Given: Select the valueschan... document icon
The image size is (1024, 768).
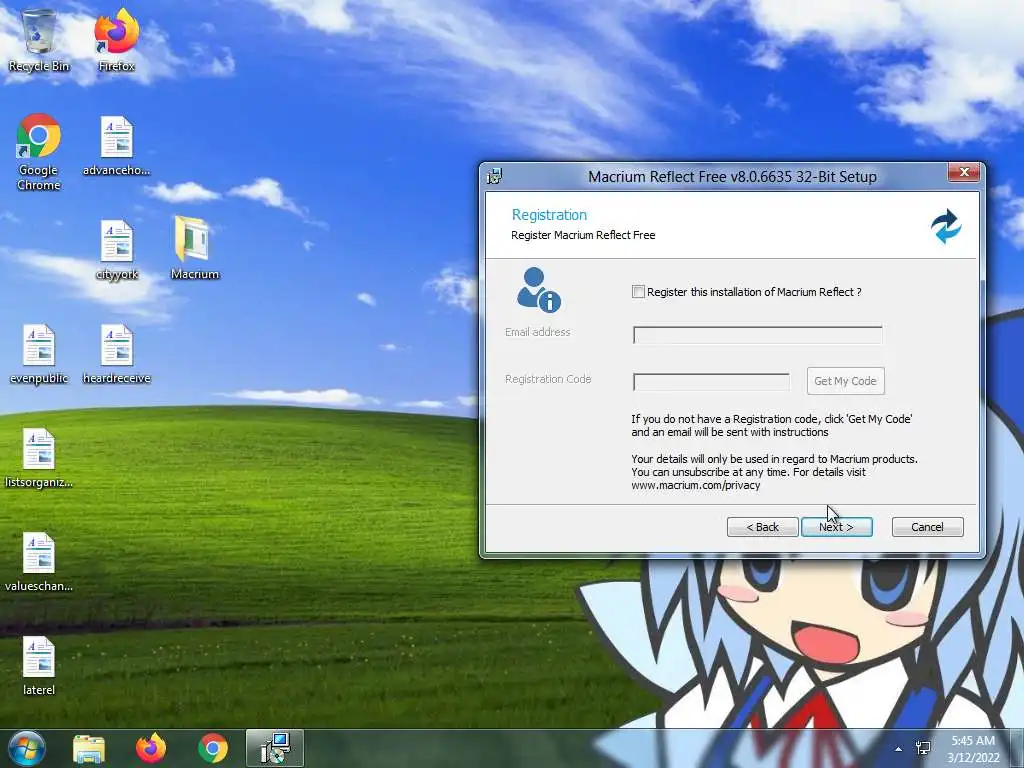Looking at the screenshot, I should [x=39, y=562].
